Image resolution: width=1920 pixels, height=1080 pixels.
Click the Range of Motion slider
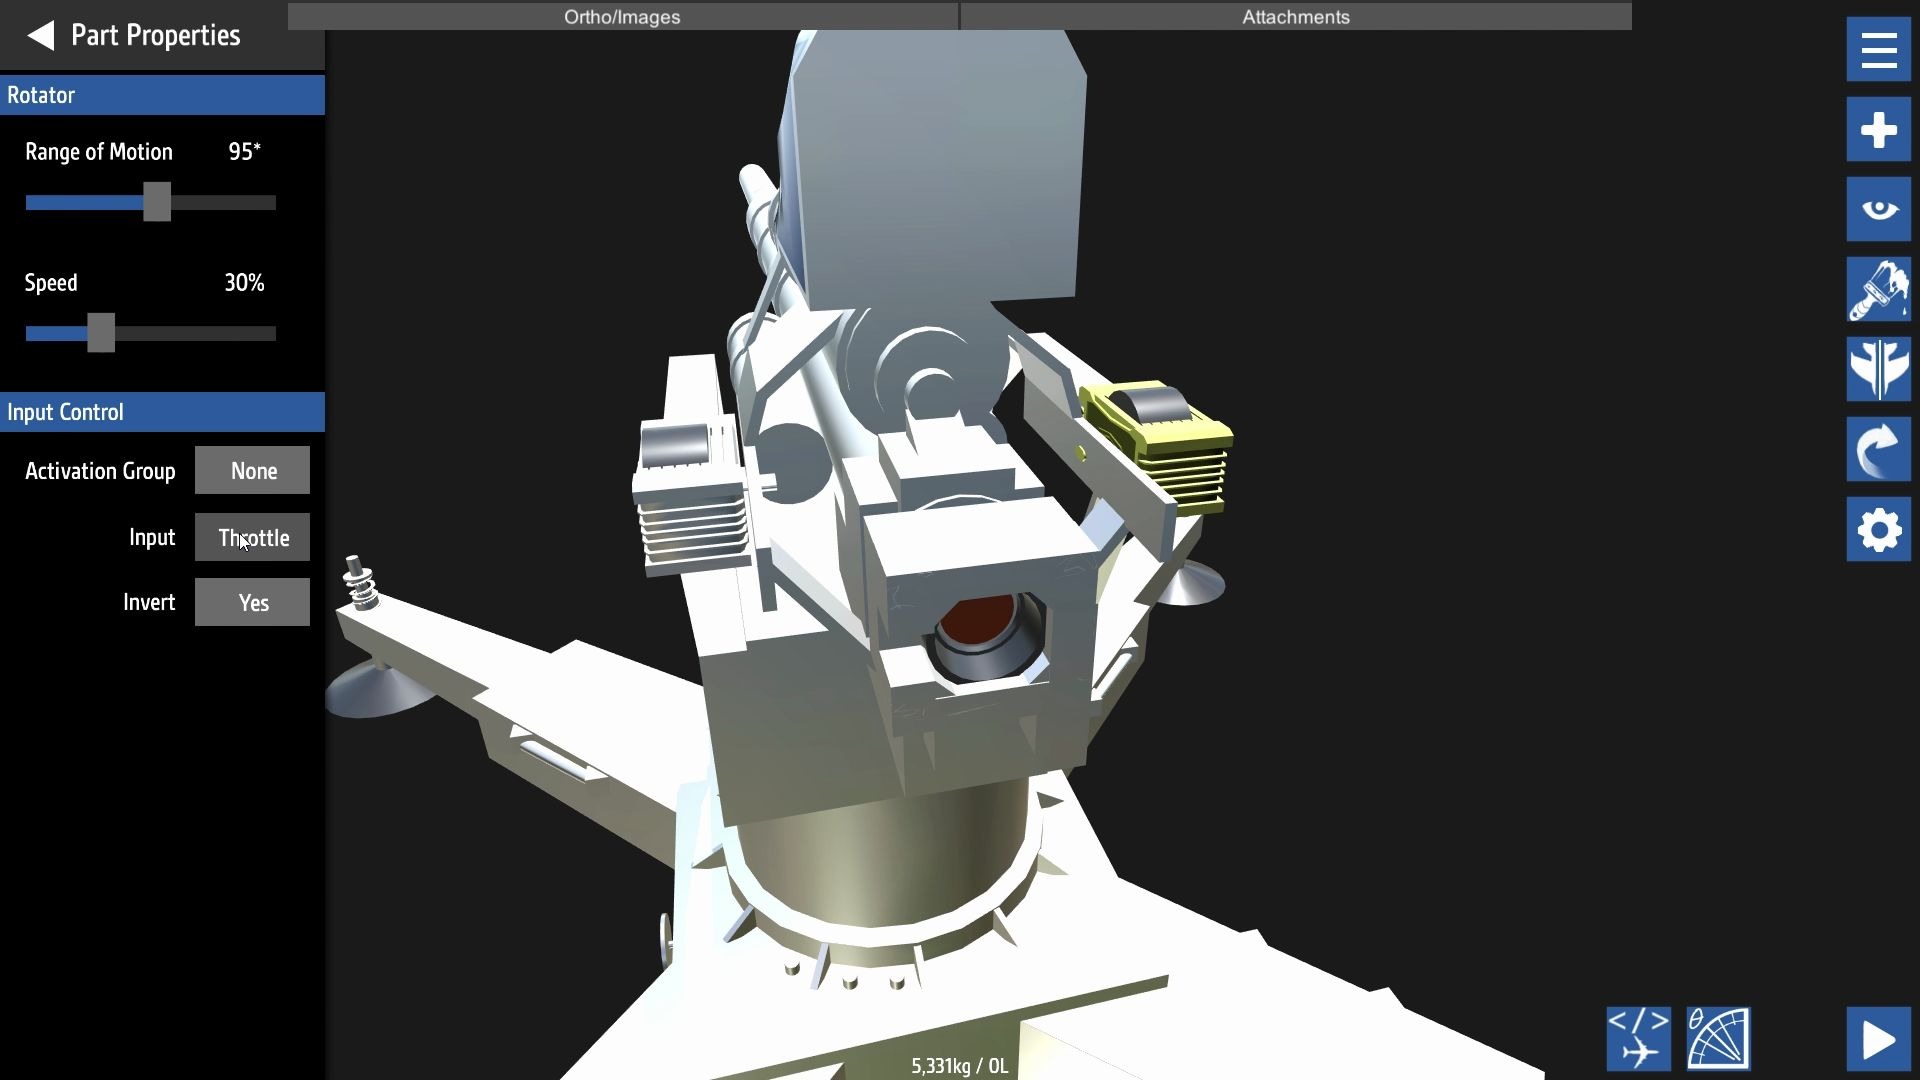[x=157, y=203]
